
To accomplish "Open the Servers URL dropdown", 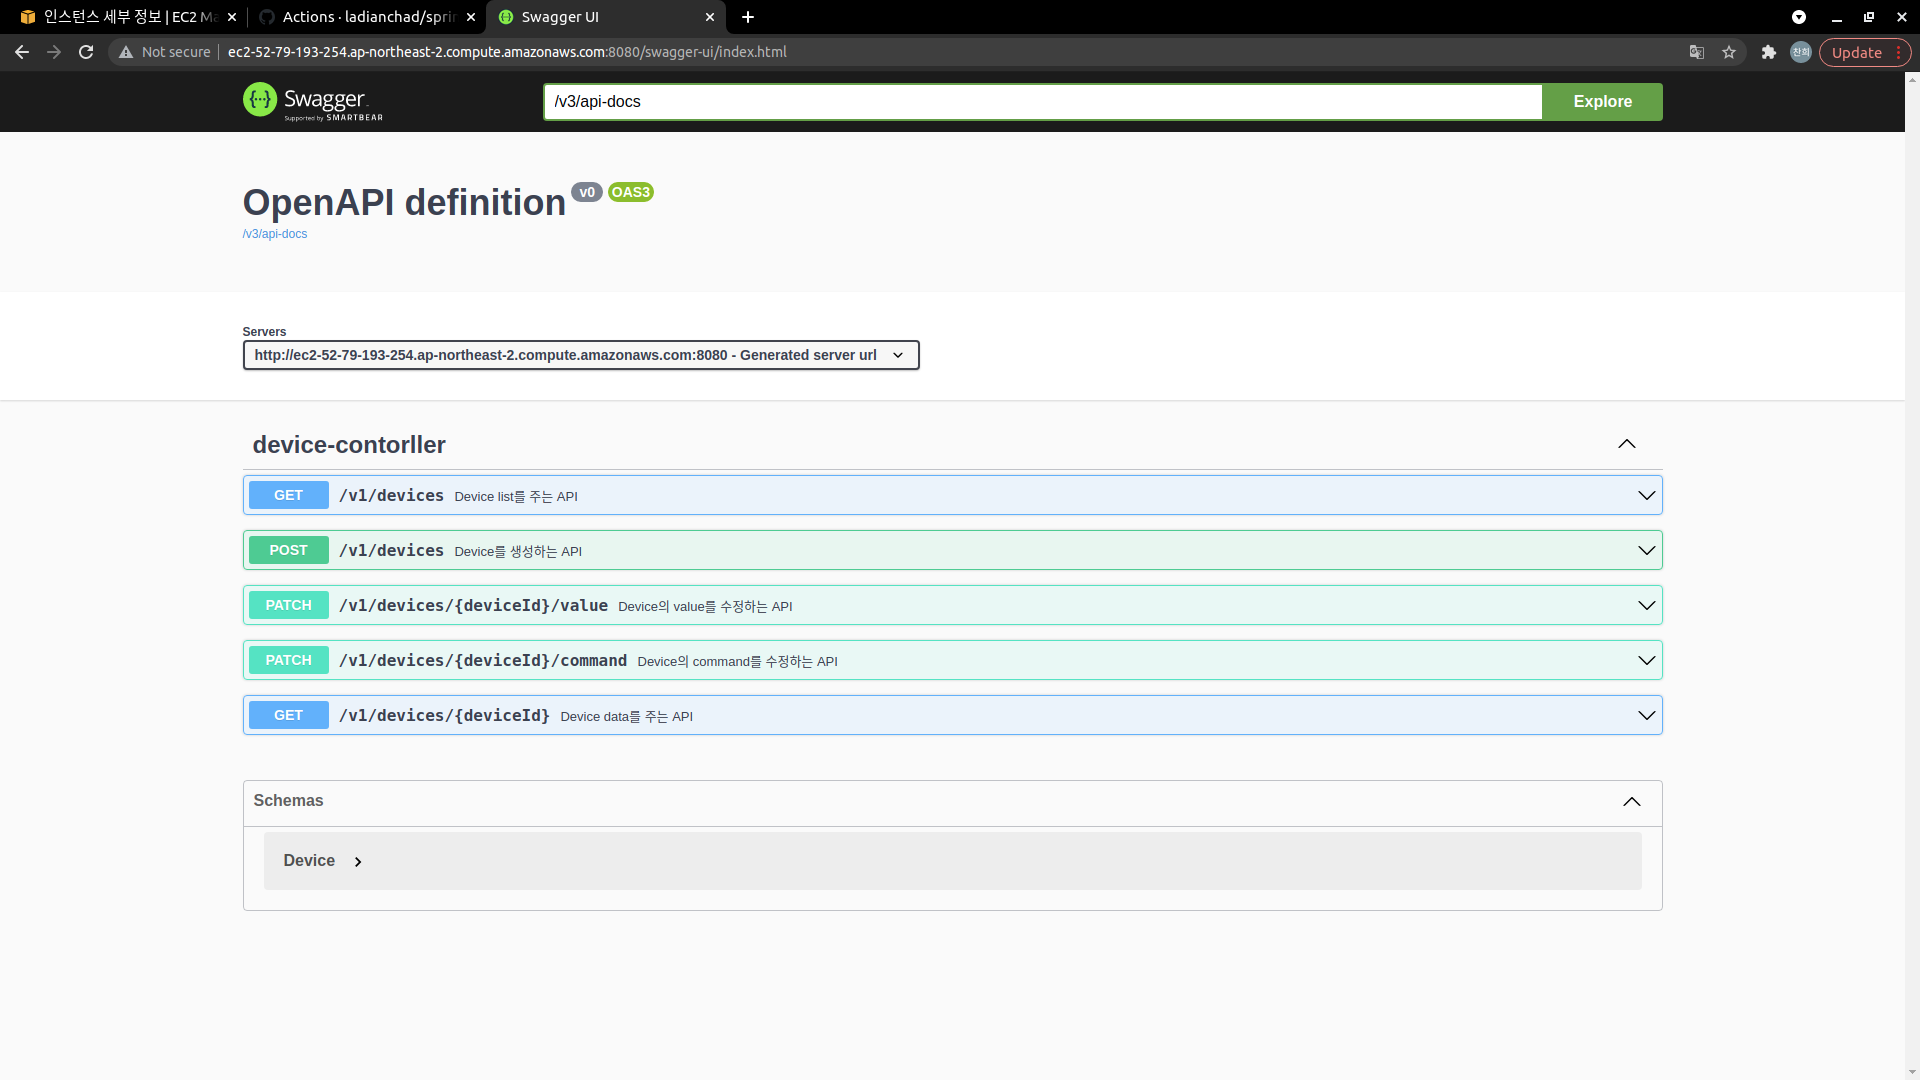I will coord(580,355).
